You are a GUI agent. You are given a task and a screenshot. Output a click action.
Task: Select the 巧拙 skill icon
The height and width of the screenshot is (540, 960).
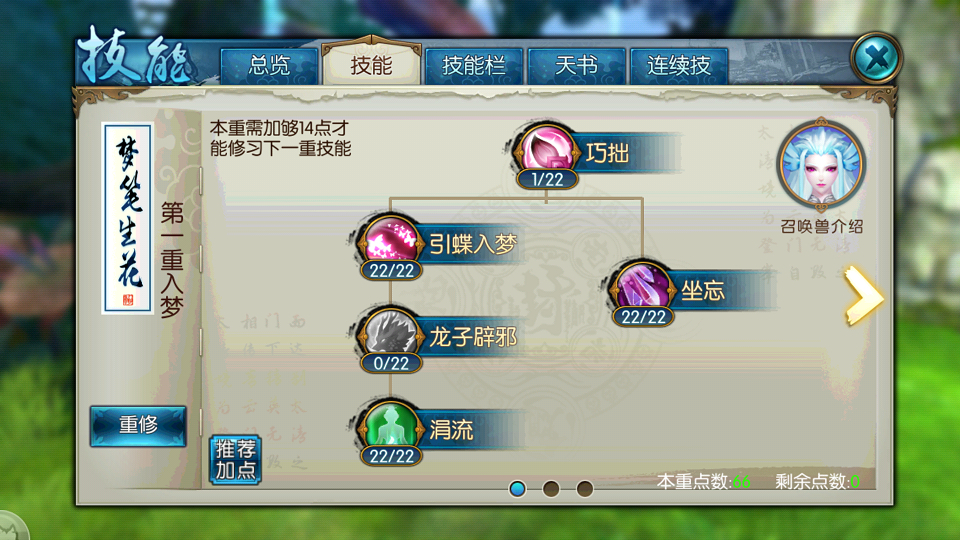pyautogui.click(x=546, y=150)
